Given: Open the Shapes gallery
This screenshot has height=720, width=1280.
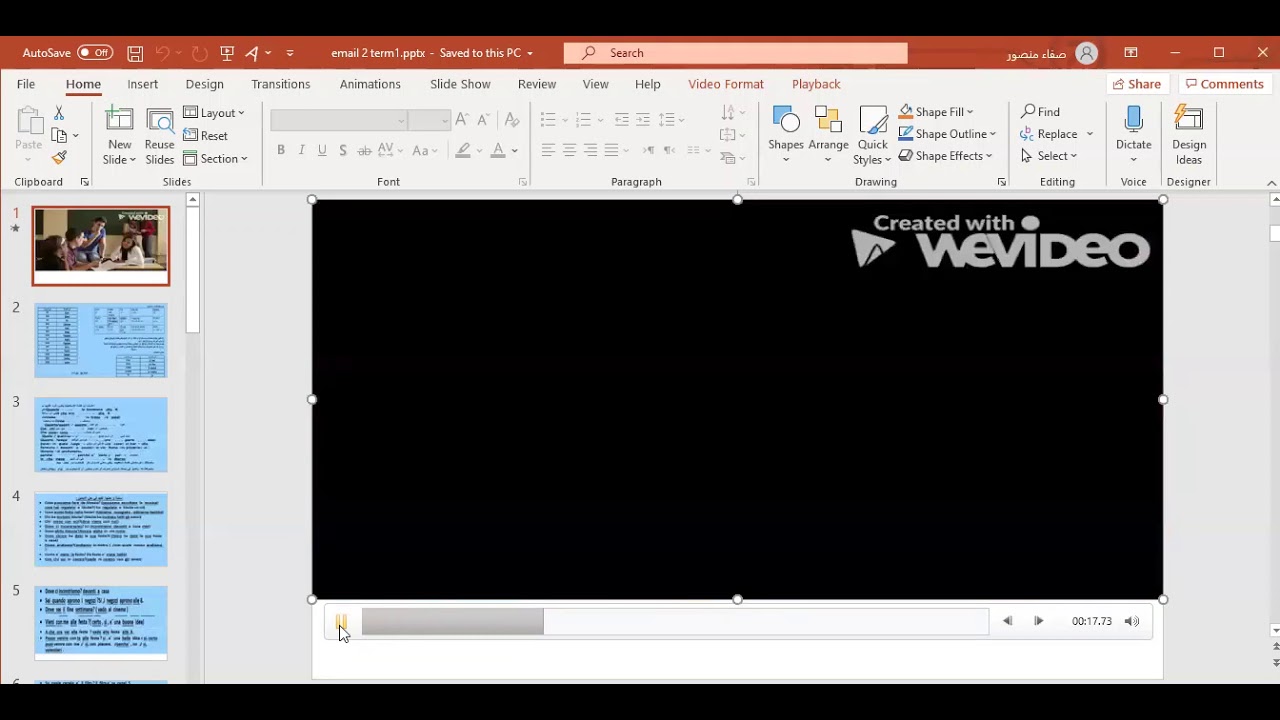Looking at the screenshot, I should 786,136.
